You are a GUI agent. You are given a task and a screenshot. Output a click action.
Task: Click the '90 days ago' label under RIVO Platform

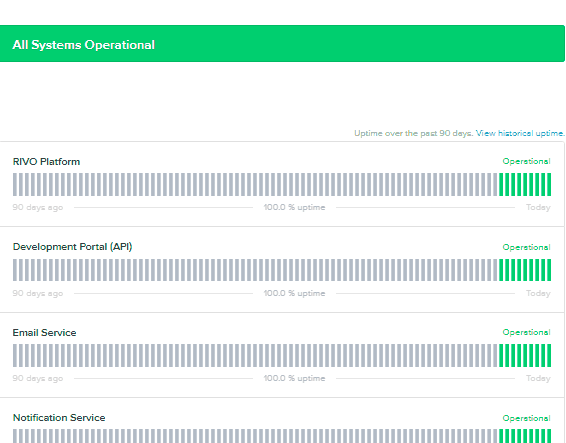38,207
